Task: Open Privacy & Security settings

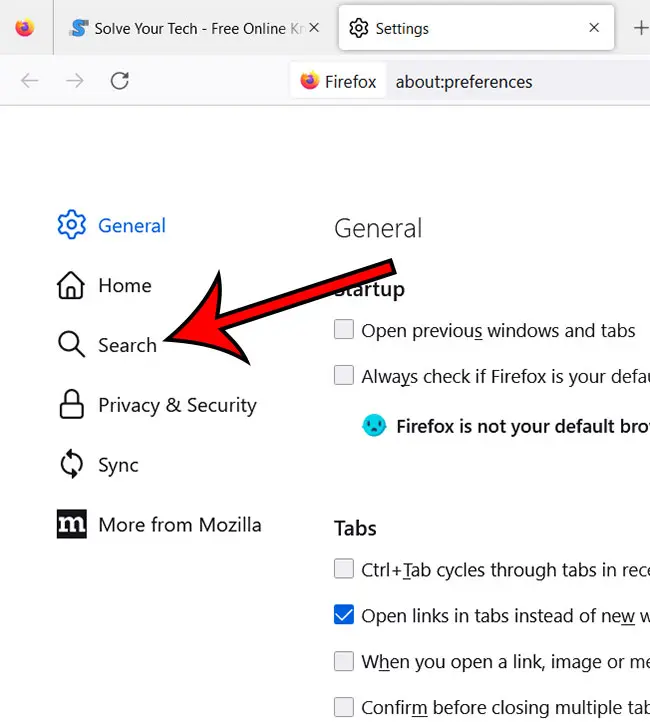Action: coord(177,405)
